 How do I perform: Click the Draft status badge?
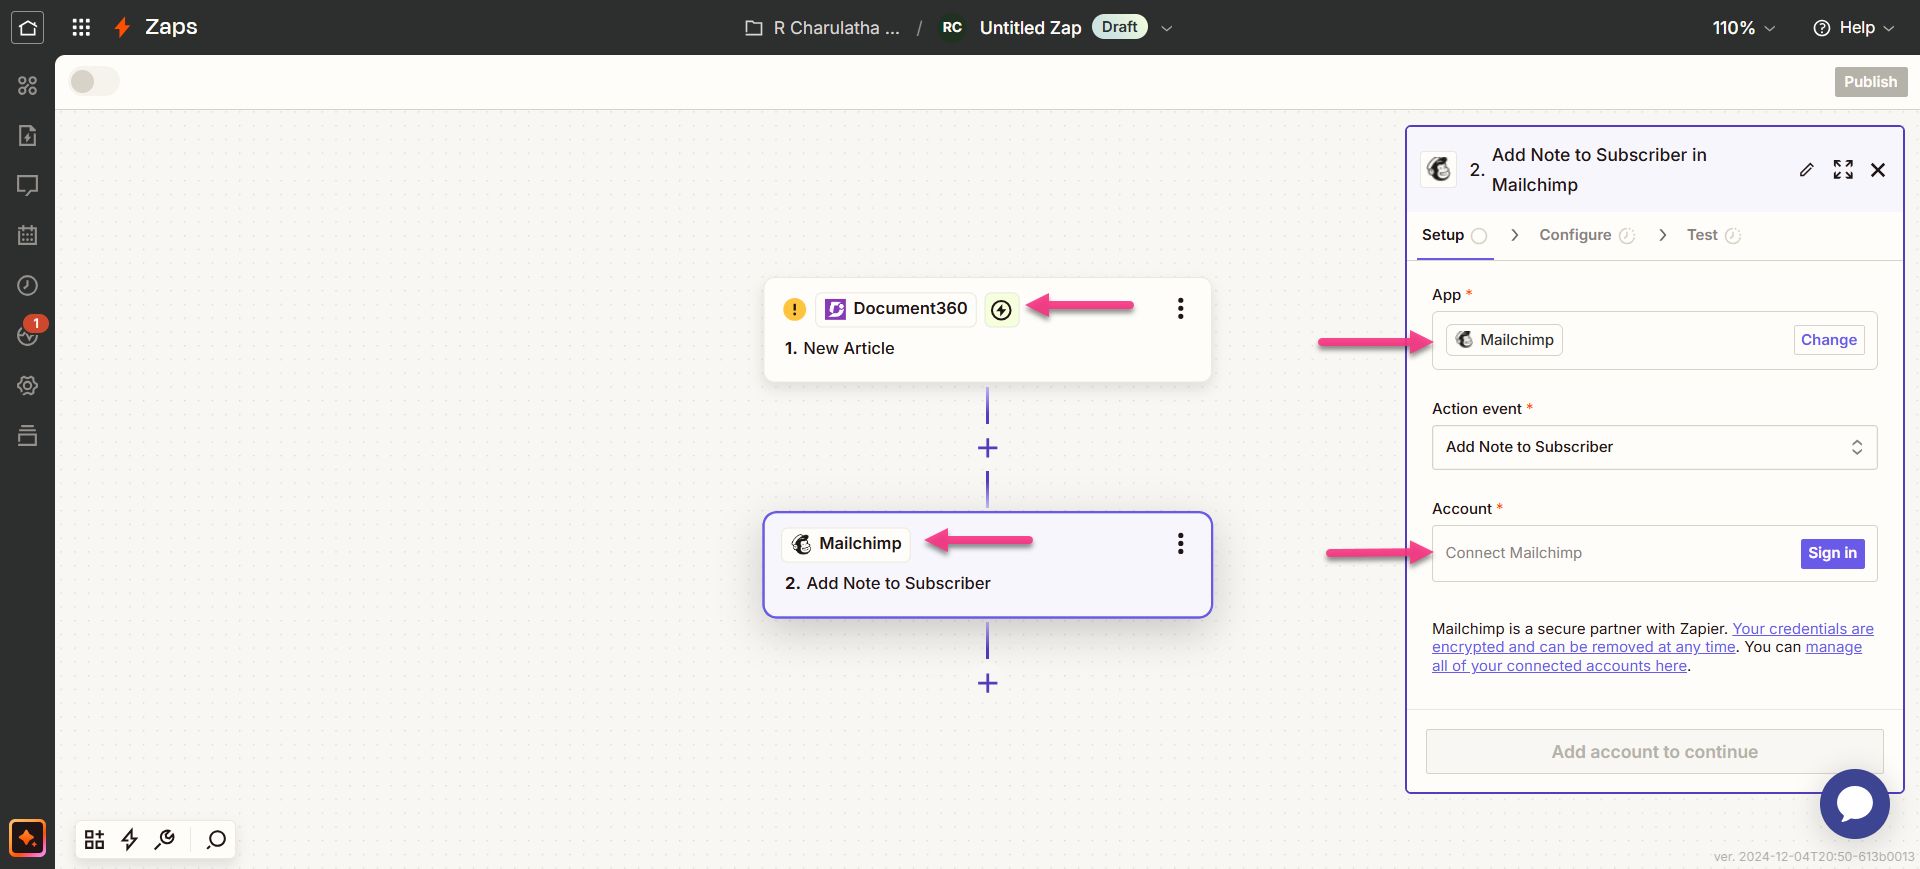pos(1119,27)
